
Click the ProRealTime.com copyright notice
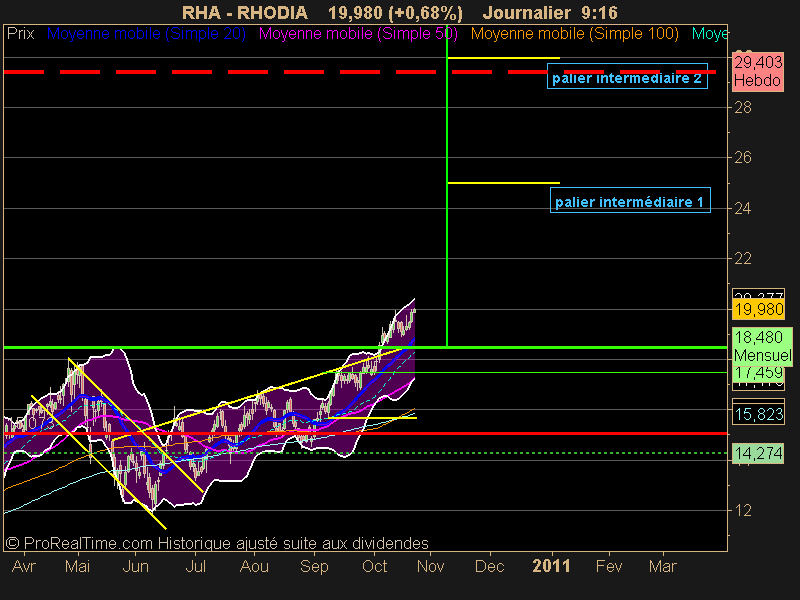click(x=217, y=543)
